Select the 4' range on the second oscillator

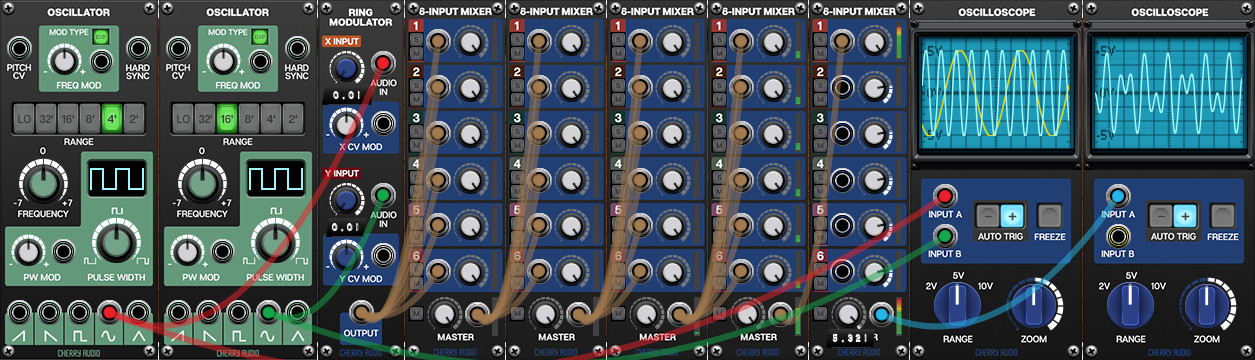pos(270,119)
